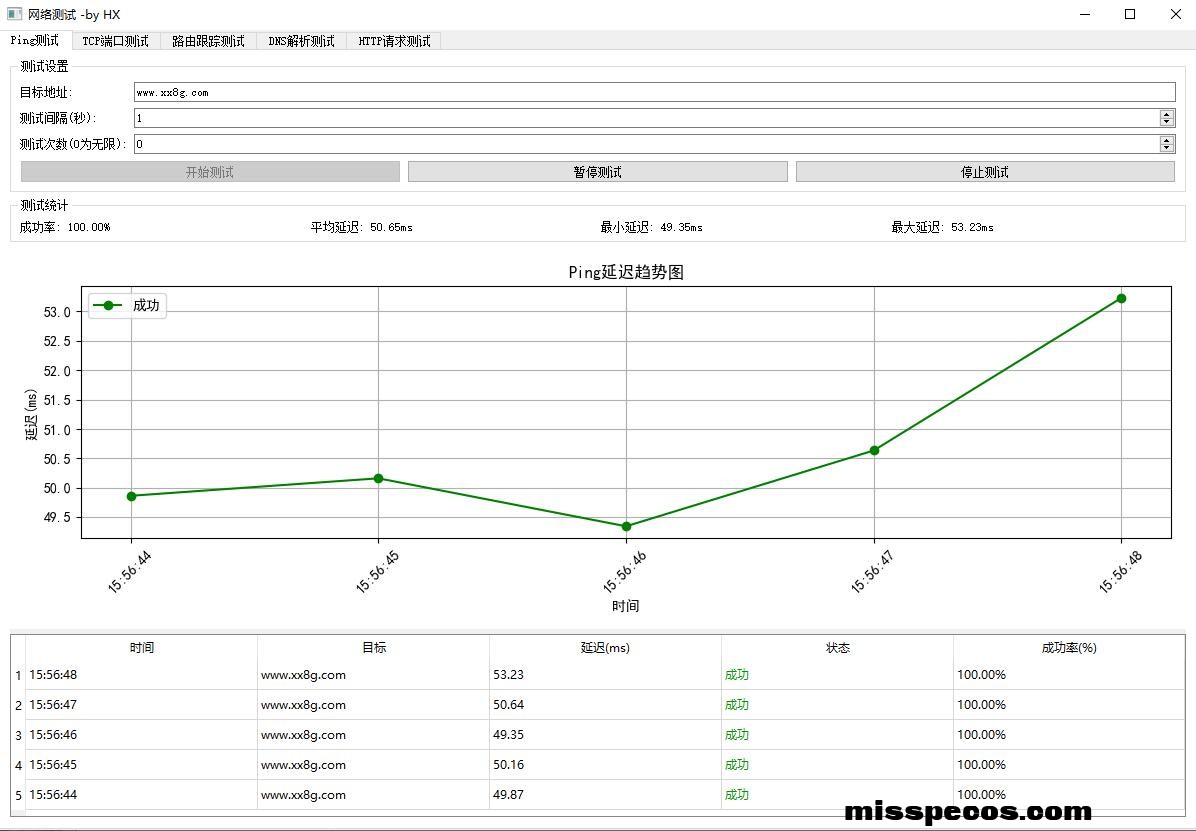Go to the HTTP请求测试 tab
Viewport: 1196px width, 831px height.
coord(394,41)
